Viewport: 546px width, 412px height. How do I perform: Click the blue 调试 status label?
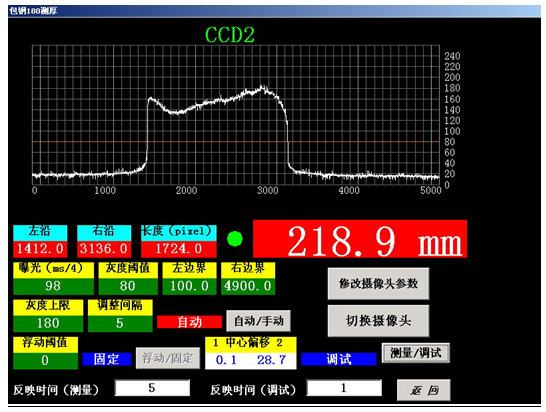pyautogui.click(x=338, y=359)
